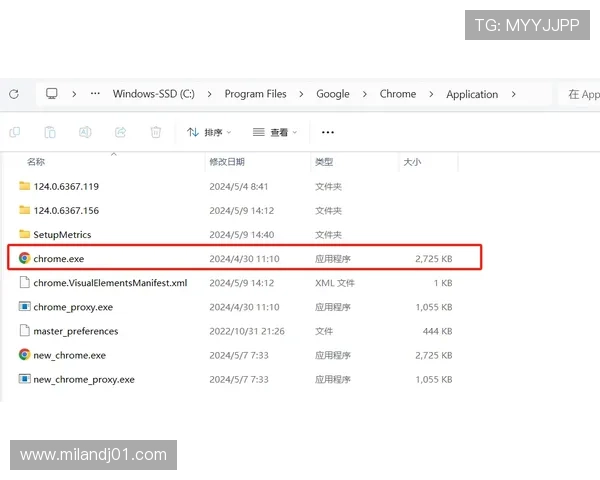Screen dimensions: 600x480
Task: Select chrome.VisualElementsManifest.xml file
Action: point(110,283)
